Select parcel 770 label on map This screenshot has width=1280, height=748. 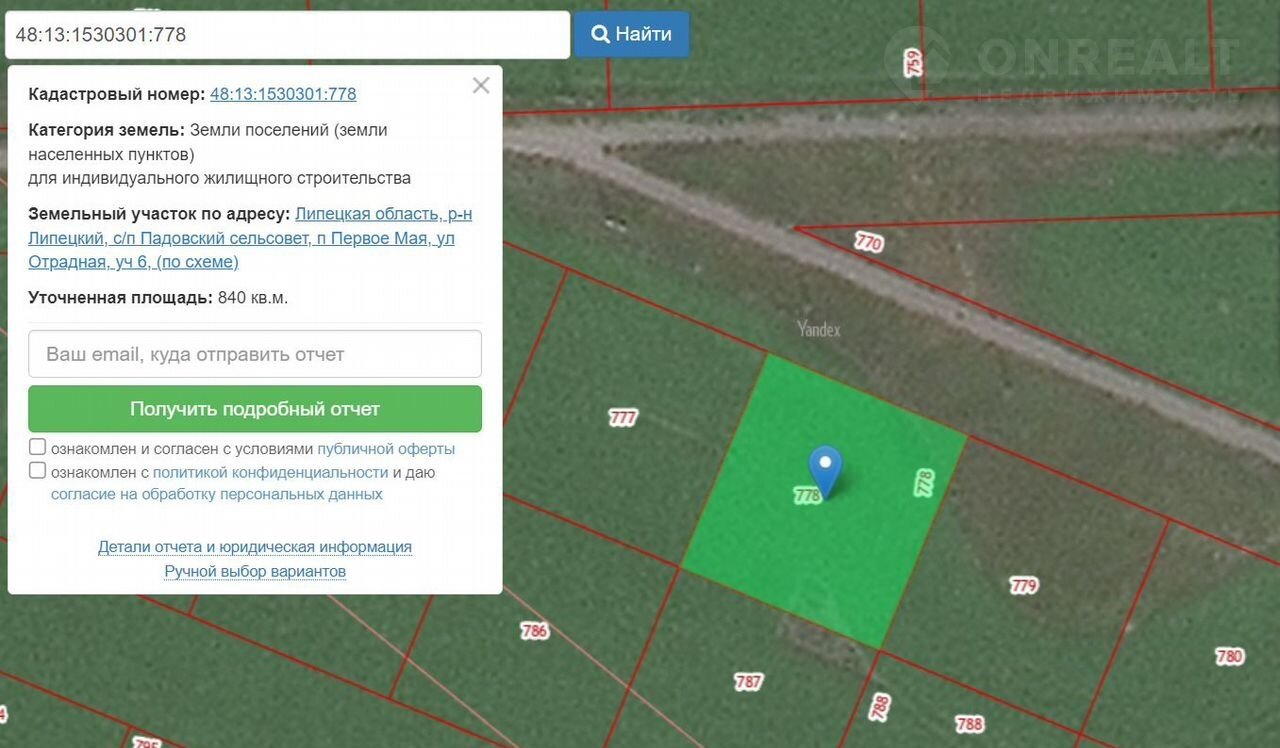[x=869, y=242]
